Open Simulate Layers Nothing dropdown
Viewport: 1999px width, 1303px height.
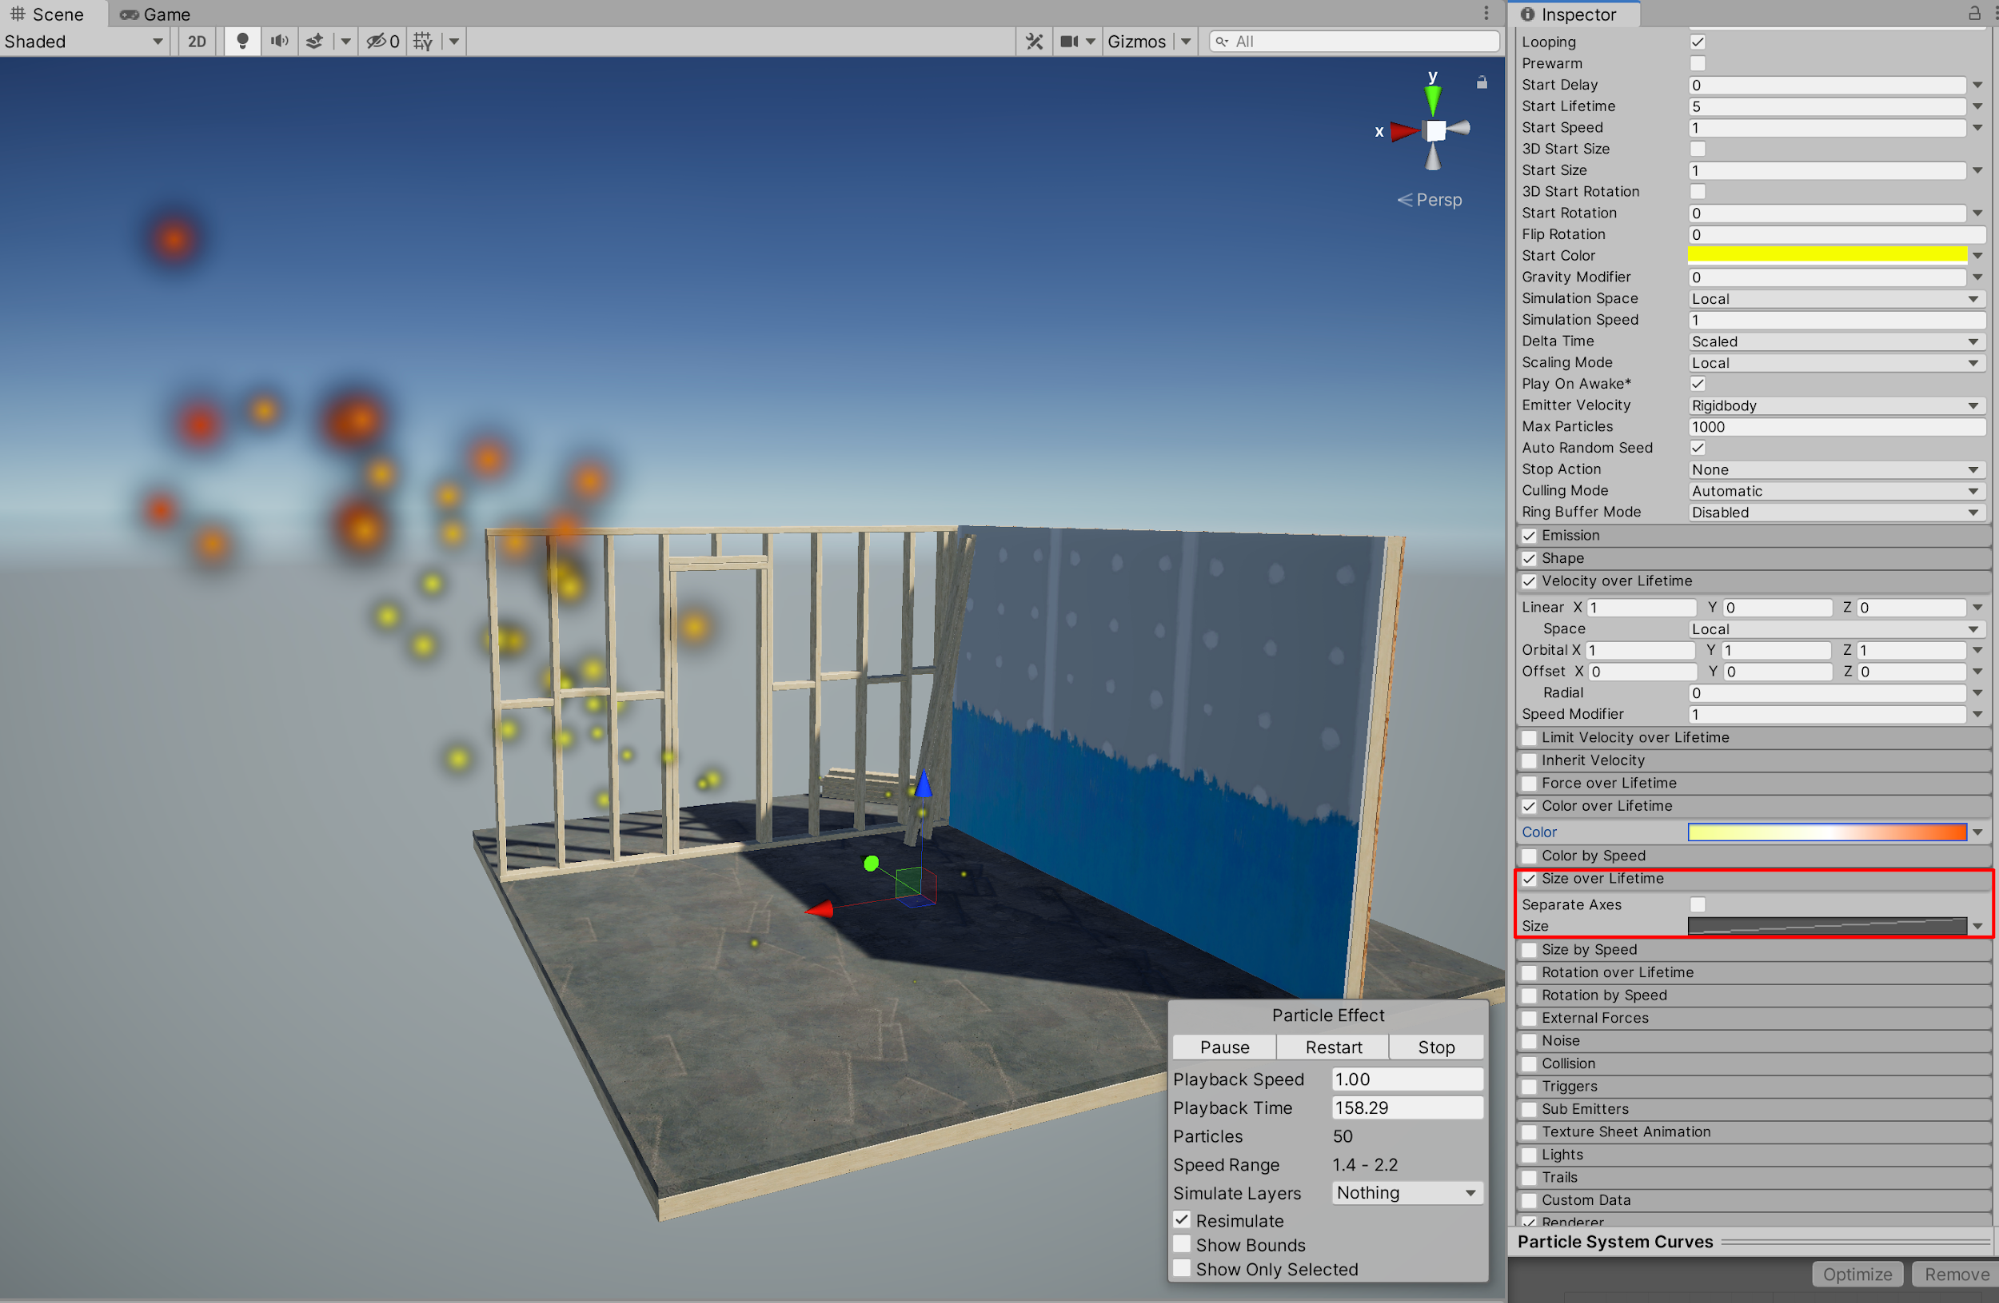point(1406,1192)
